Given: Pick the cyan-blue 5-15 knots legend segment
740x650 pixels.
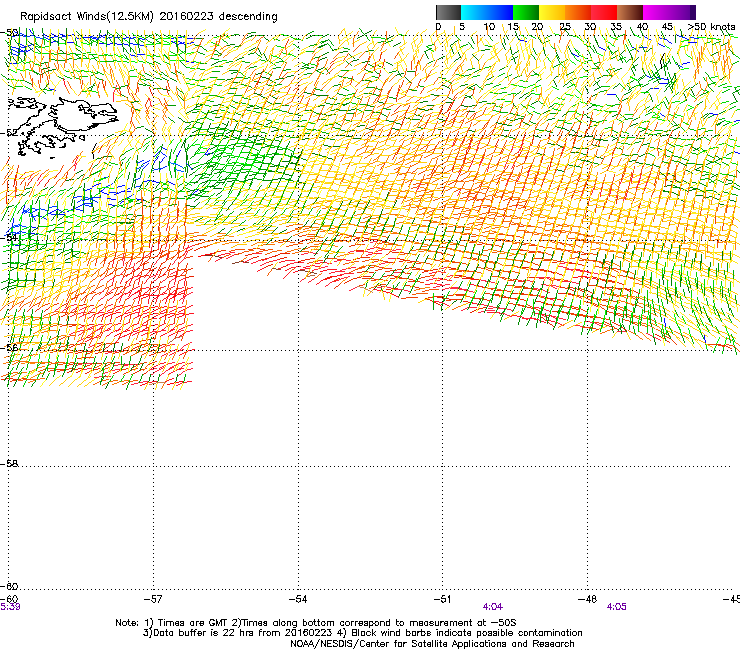Looking at the screenshot, I should [x=487, y=12].
